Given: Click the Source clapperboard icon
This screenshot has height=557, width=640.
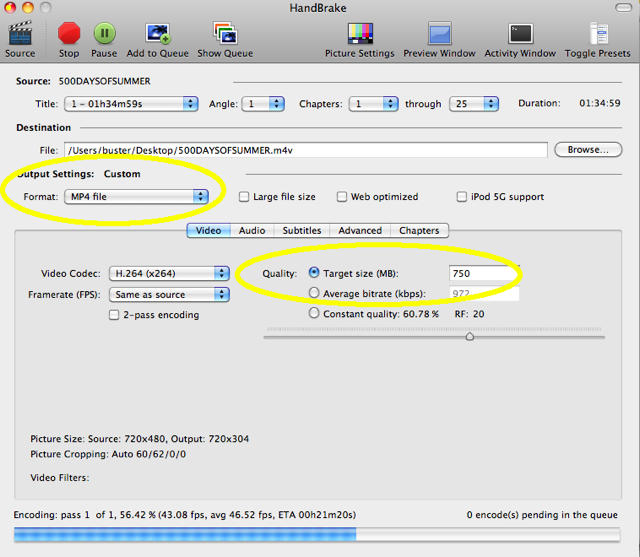Looking at the screenshot, I should 19,34.
